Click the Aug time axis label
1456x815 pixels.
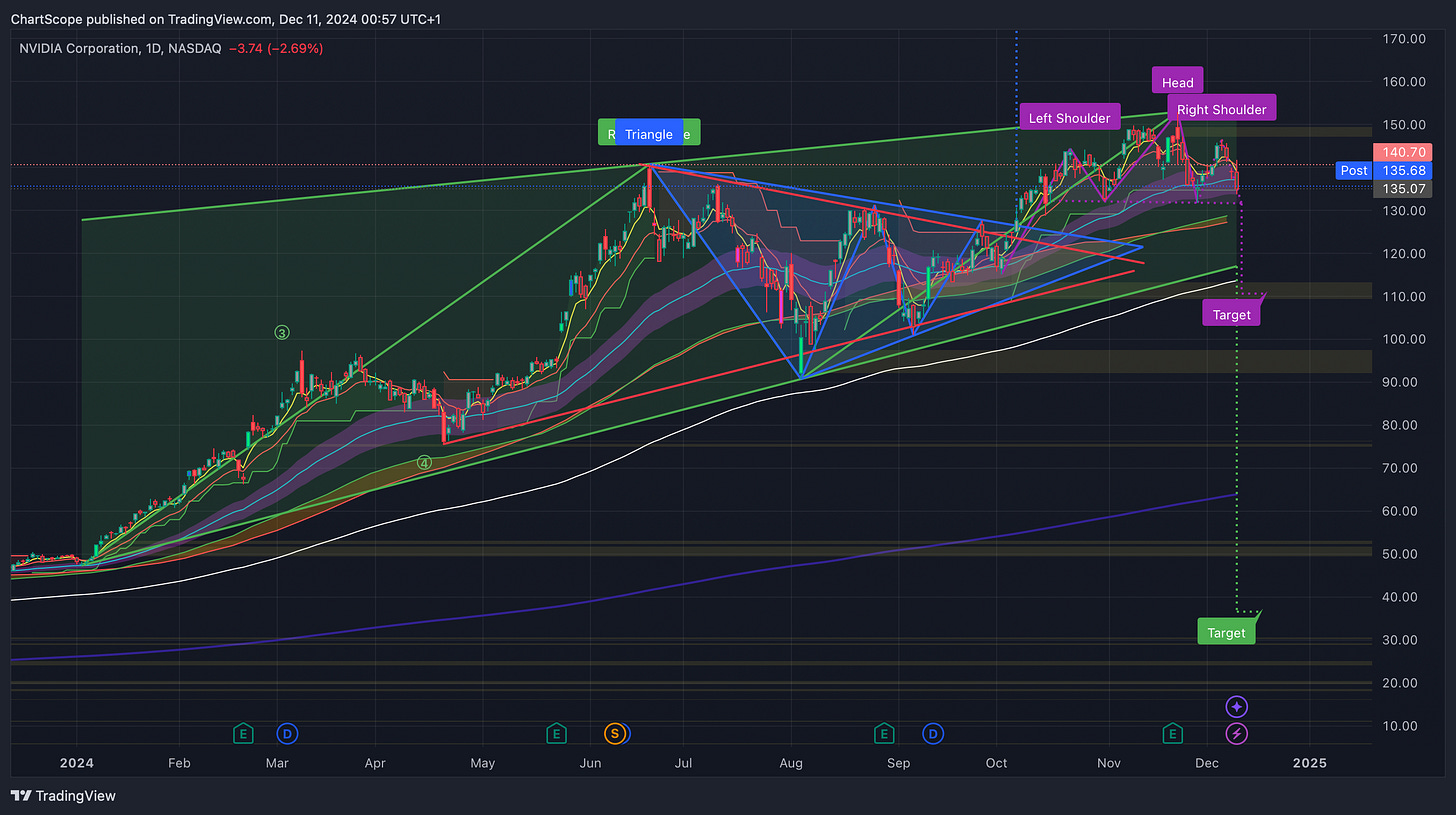(x=791, y=763)
